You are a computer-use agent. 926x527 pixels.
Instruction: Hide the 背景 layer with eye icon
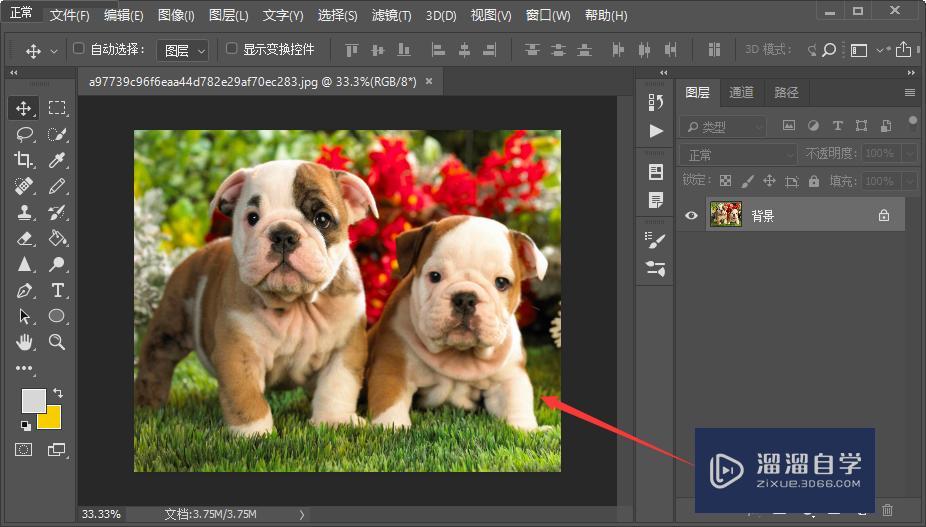691,216
